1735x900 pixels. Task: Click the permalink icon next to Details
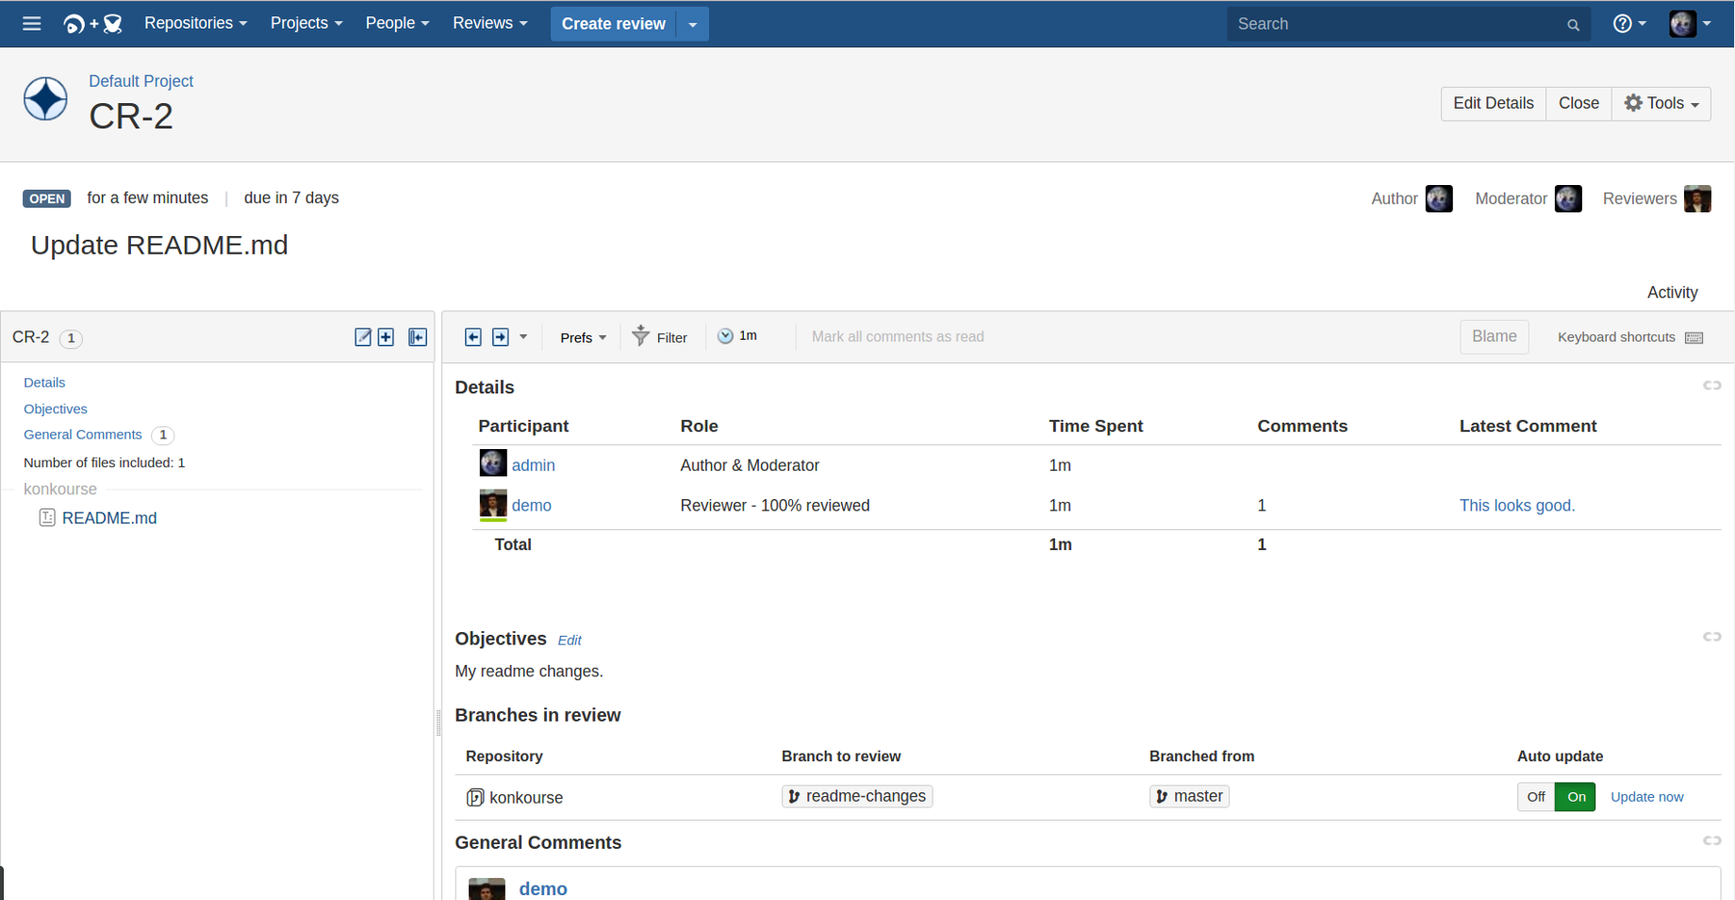(1712, 385)
